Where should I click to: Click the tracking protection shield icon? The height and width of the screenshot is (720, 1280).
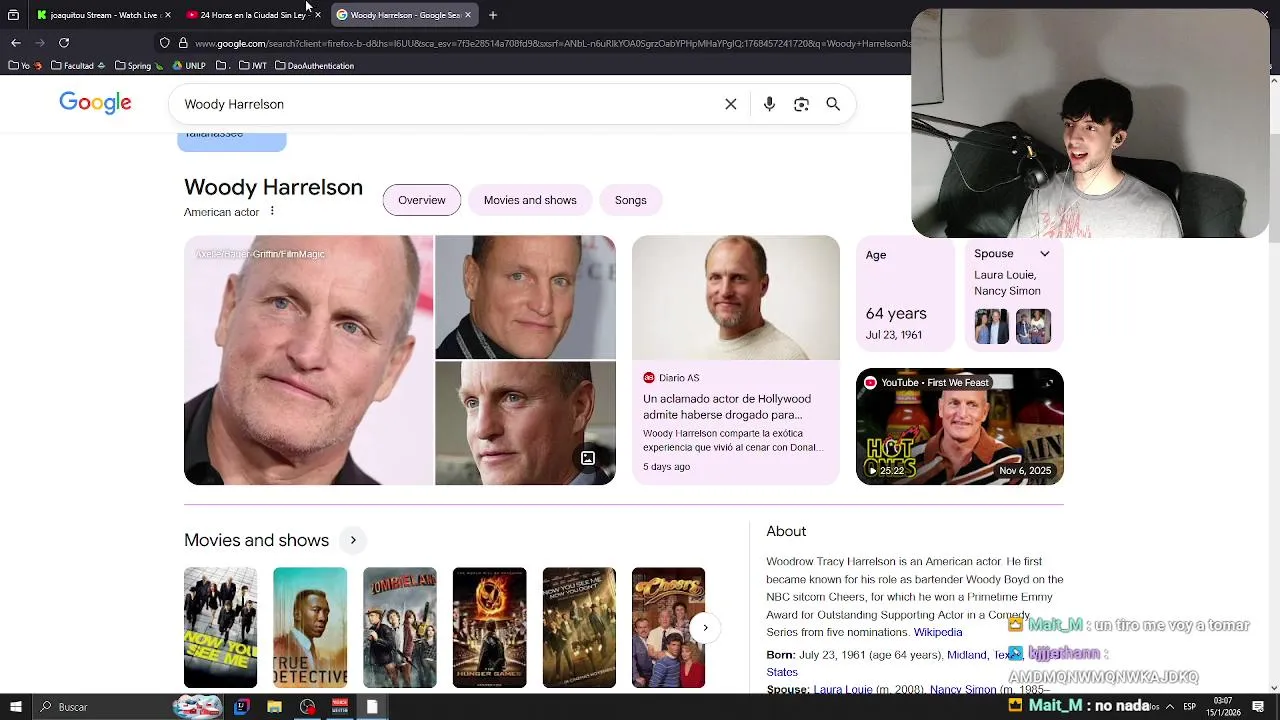click(x=165, y=43)
